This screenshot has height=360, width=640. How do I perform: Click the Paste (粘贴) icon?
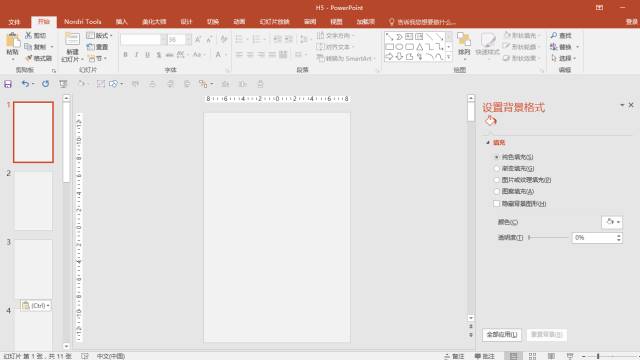(x=13, y=40)
